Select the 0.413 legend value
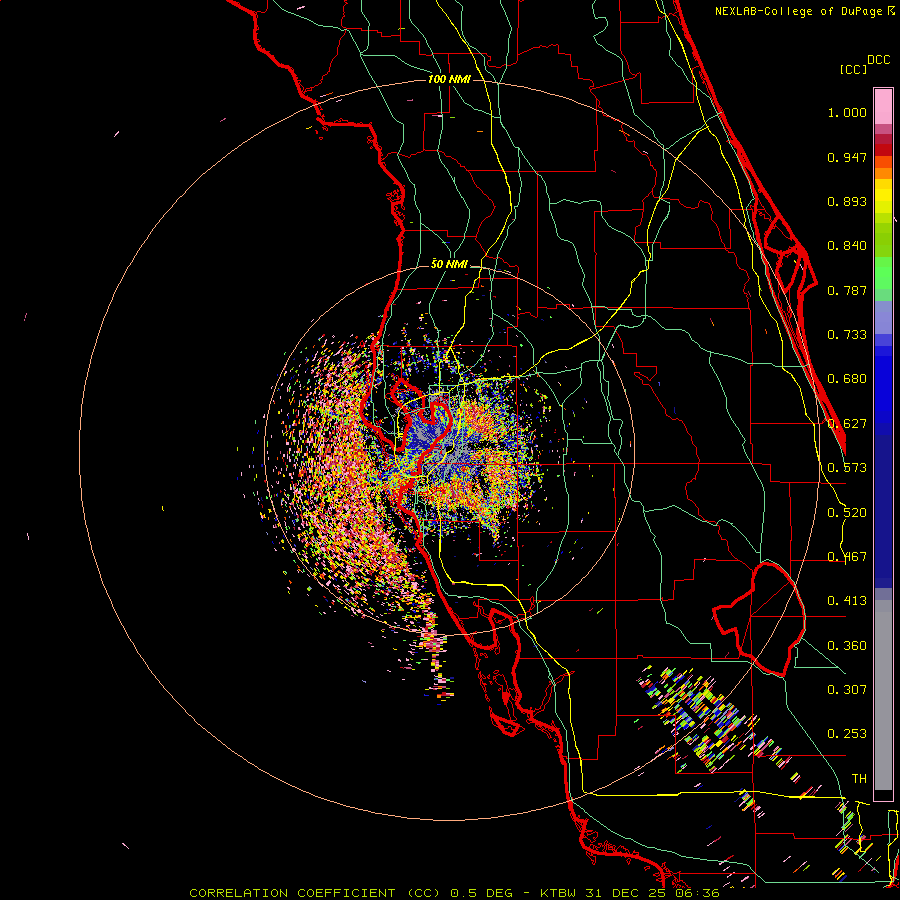900x900 pixels. (x=847, y=601)
